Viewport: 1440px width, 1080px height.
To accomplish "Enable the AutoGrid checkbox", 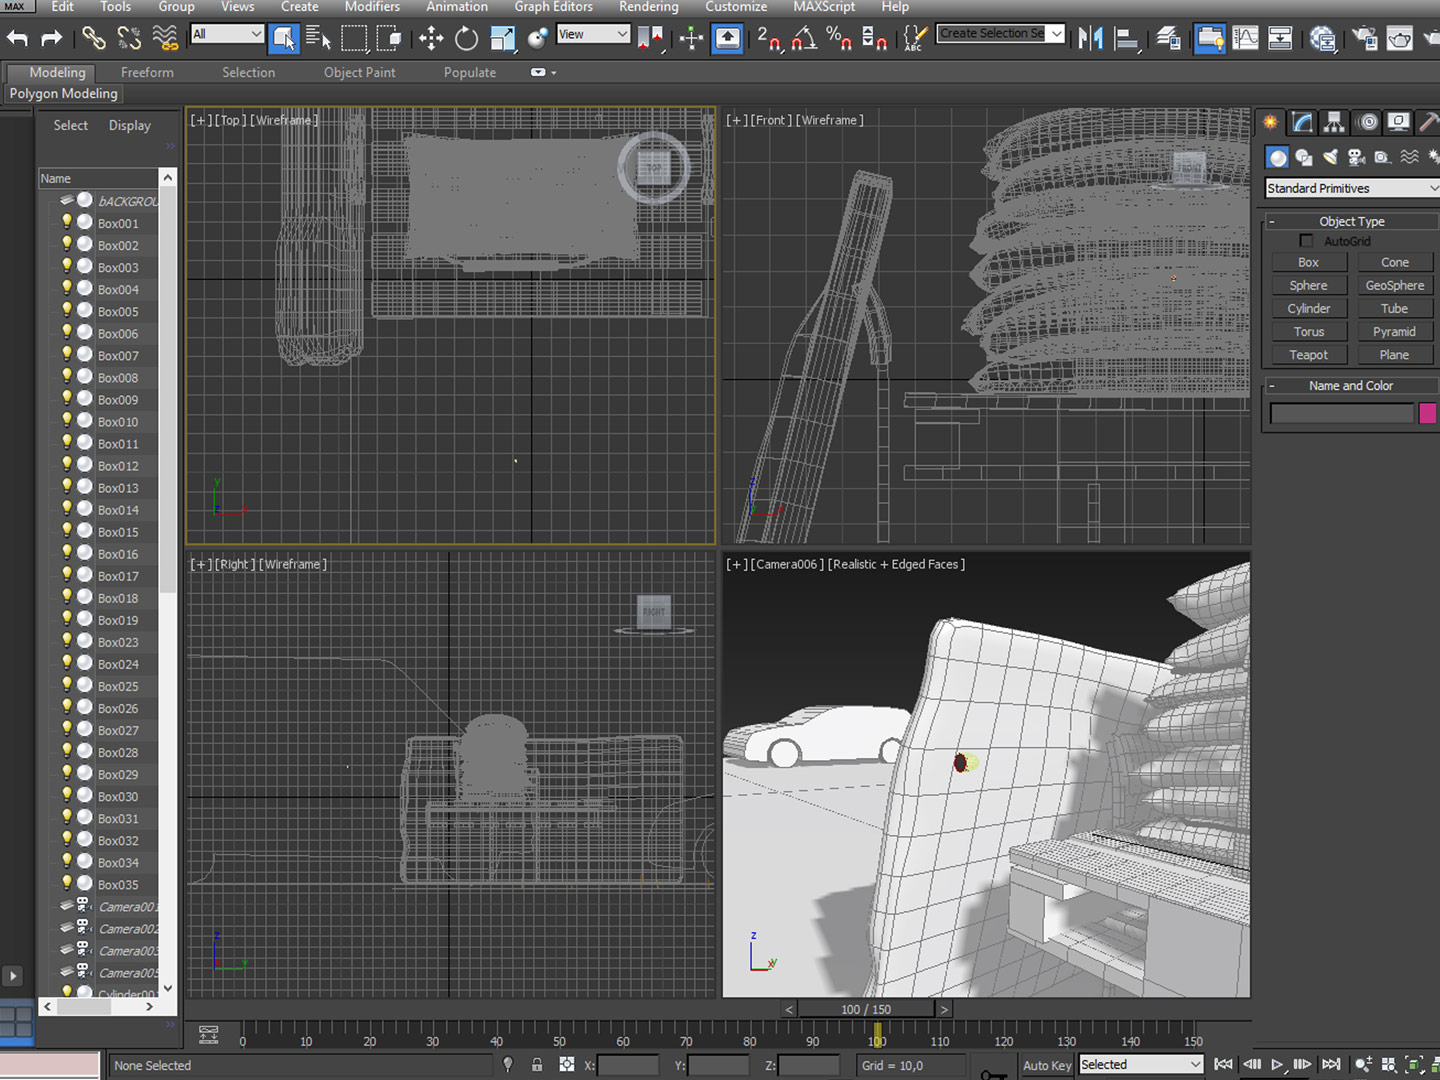I will pyautogui.click(x=1306, y=241).
